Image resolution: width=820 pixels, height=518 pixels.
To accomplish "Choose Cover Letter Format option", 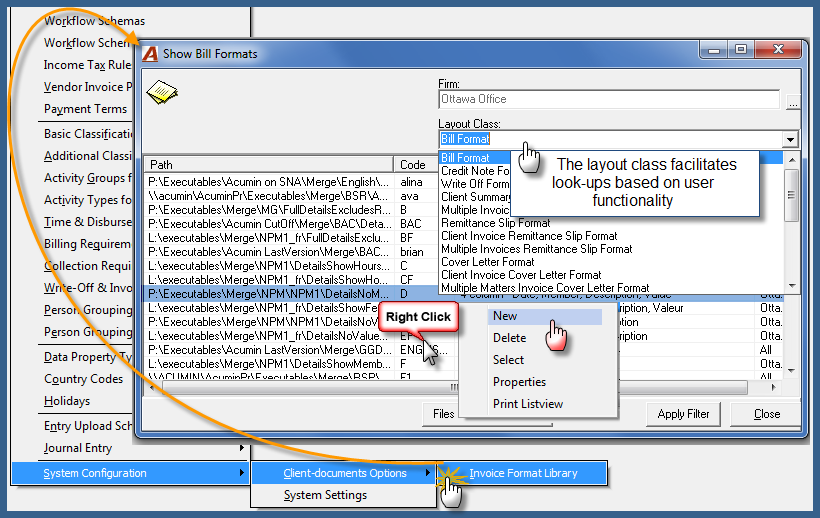I will (487, 262).
